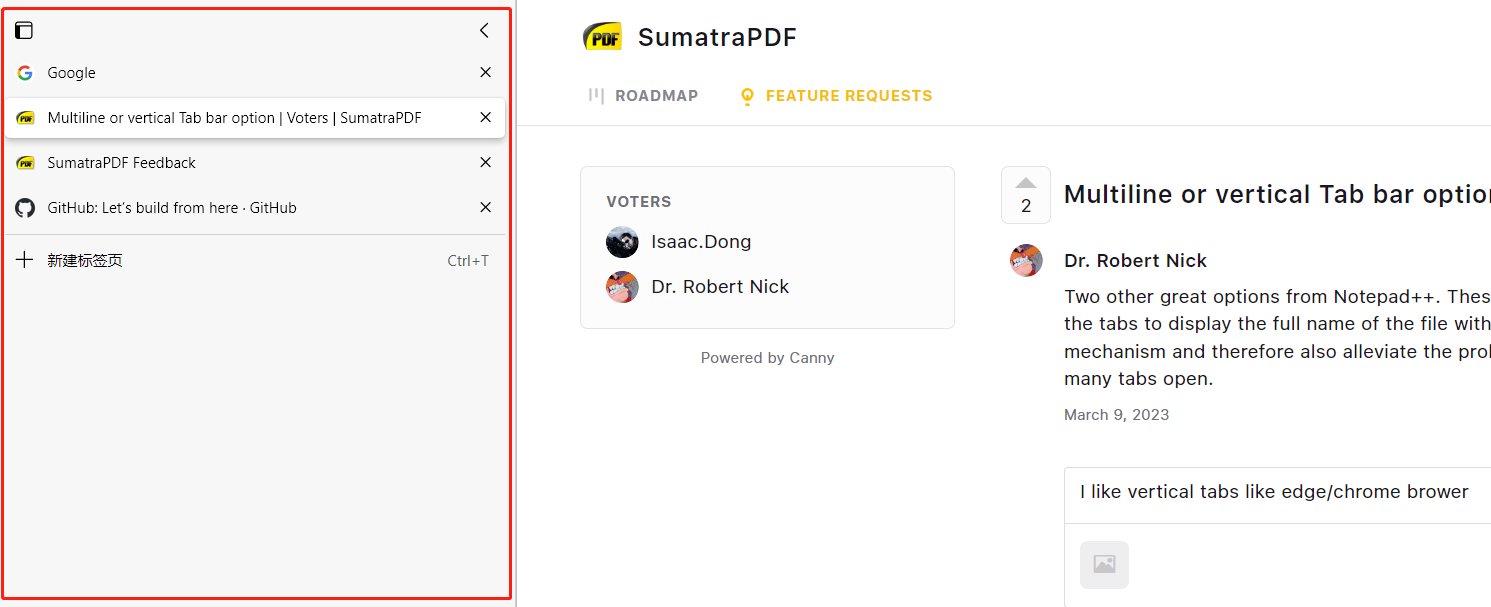
Task: Click the post title Multiline or vertical Tab bar option
Action: click(x=1277, y=194)
